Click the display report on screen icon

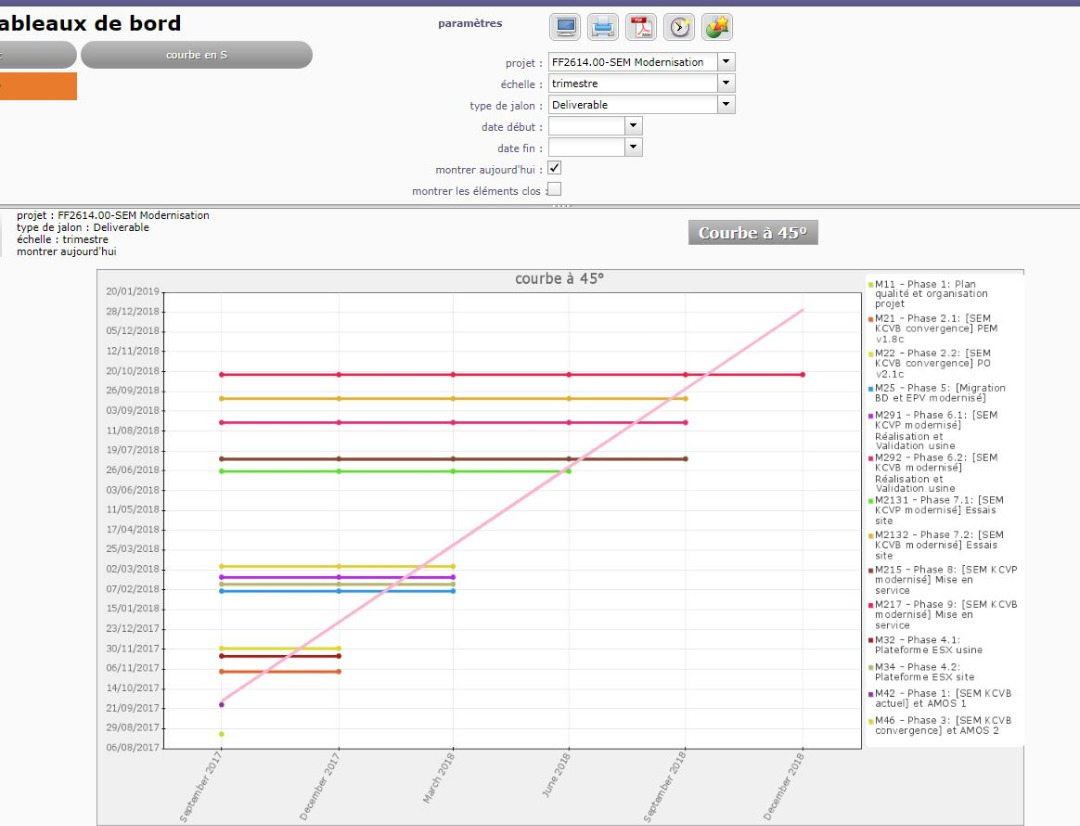tap(565, 27)
